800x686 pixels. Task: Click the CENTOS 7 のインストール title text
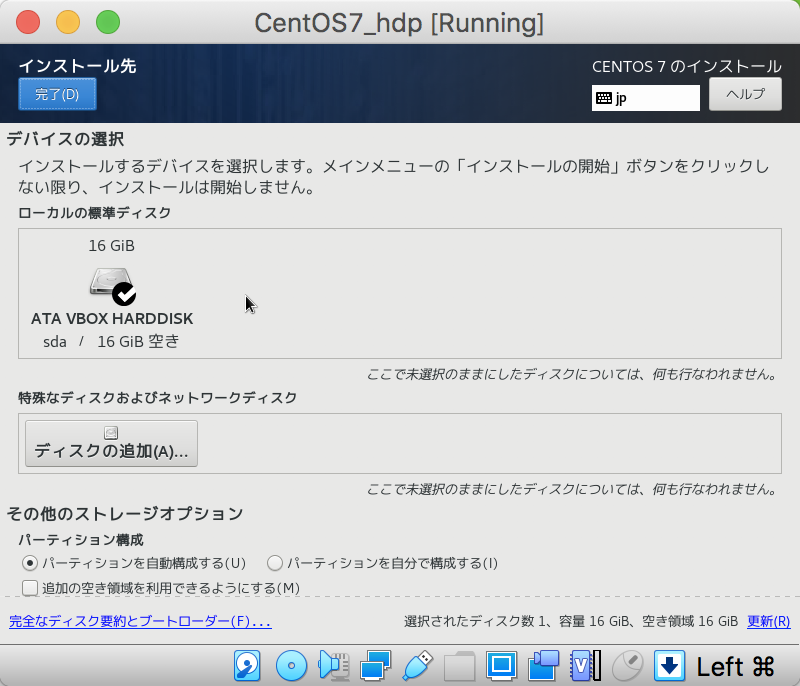click(687, 66)
